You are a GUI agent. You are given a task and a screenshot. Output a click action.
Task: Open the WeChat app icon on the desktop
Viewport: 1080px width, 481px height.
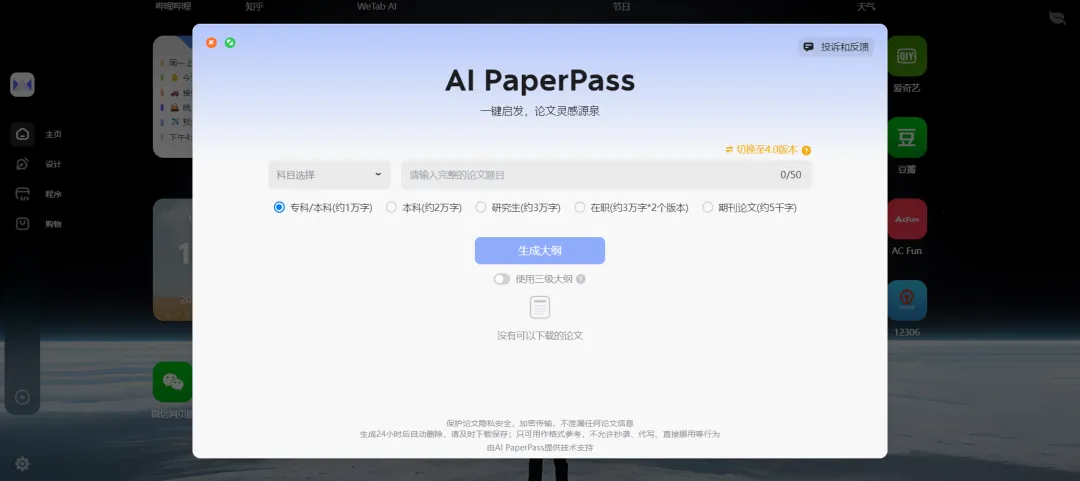pos(172,382)
